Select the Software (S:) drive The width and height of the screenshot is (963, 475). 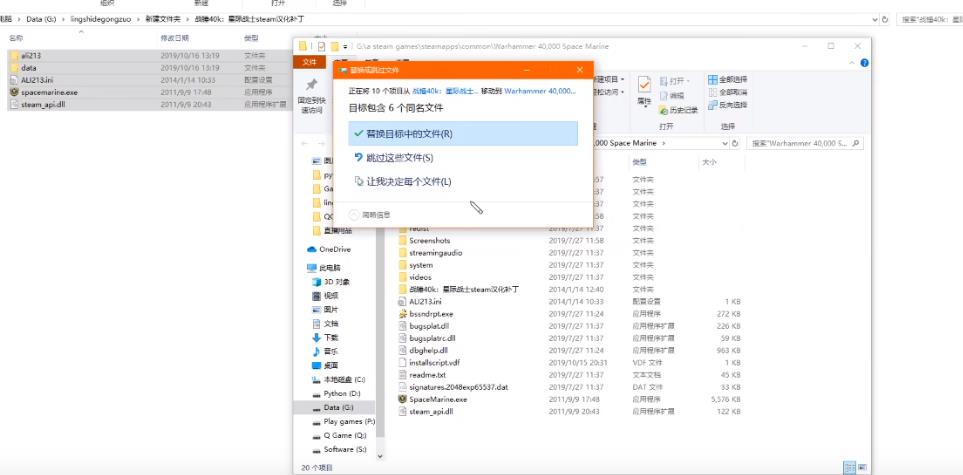(340, 449)
